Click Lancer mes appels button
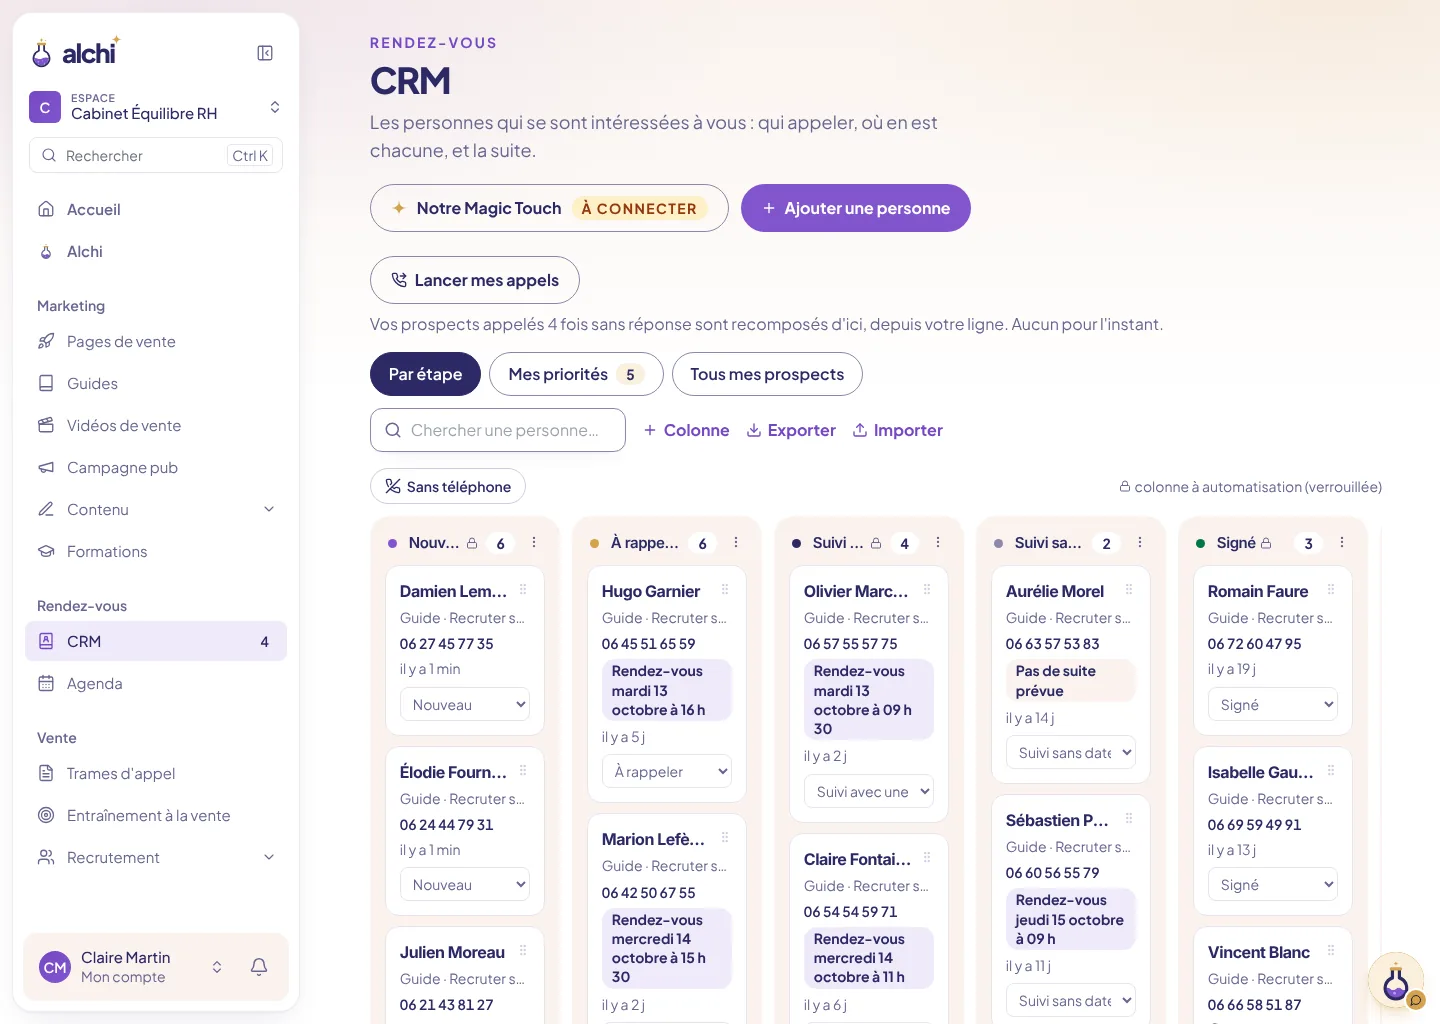The width and height of the screenshot is (1440, 1024). pyautogui.click(x=475, y=281)
